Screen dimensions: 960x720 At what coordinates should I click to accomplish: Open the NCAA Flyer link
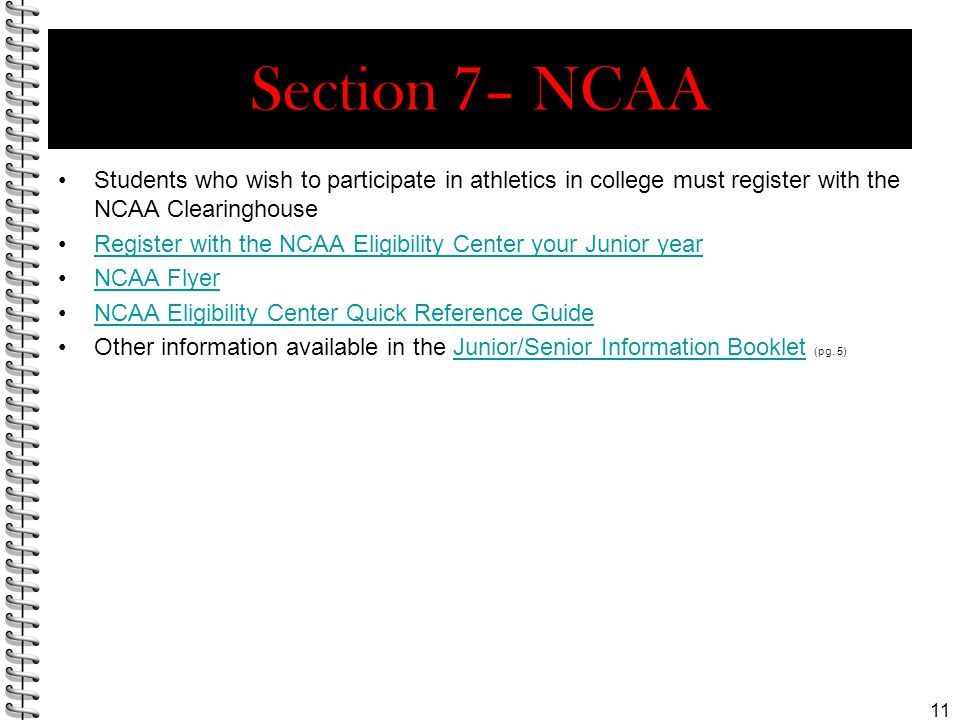pyautogui.click(x=157, y=279)
